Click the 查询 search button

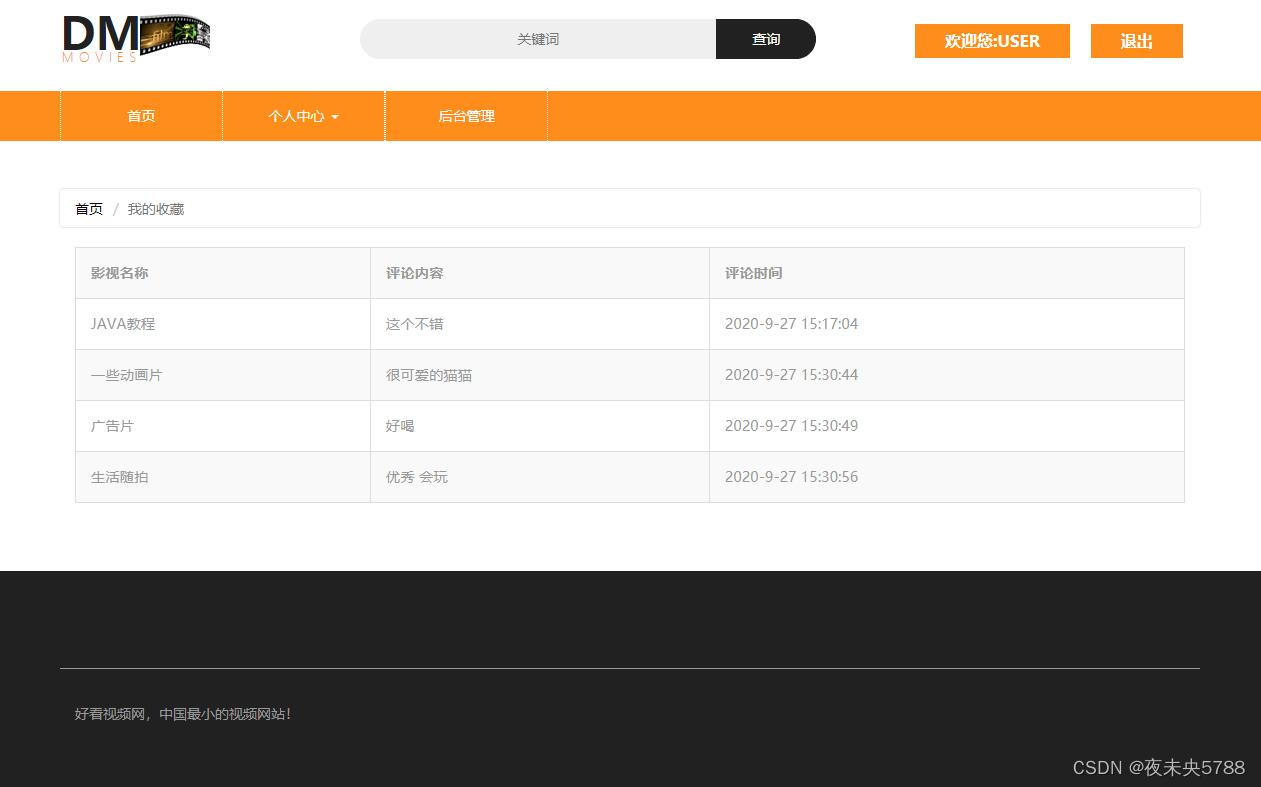click(766, 39)
